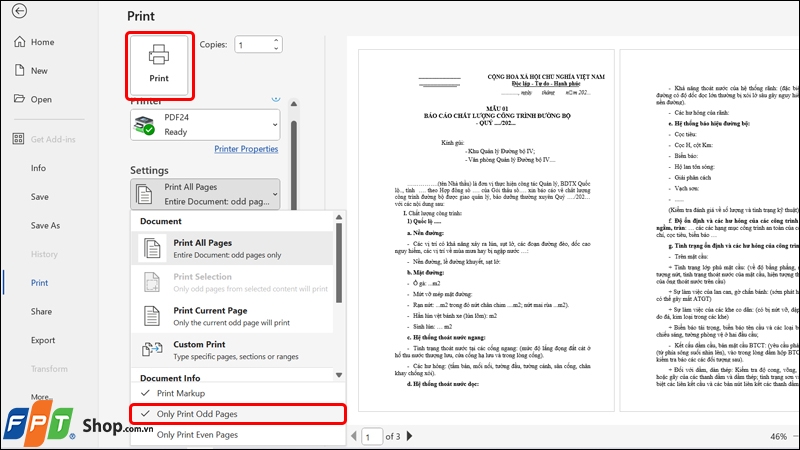
Task: Click the Home house icon
Action: coord(19,41)
